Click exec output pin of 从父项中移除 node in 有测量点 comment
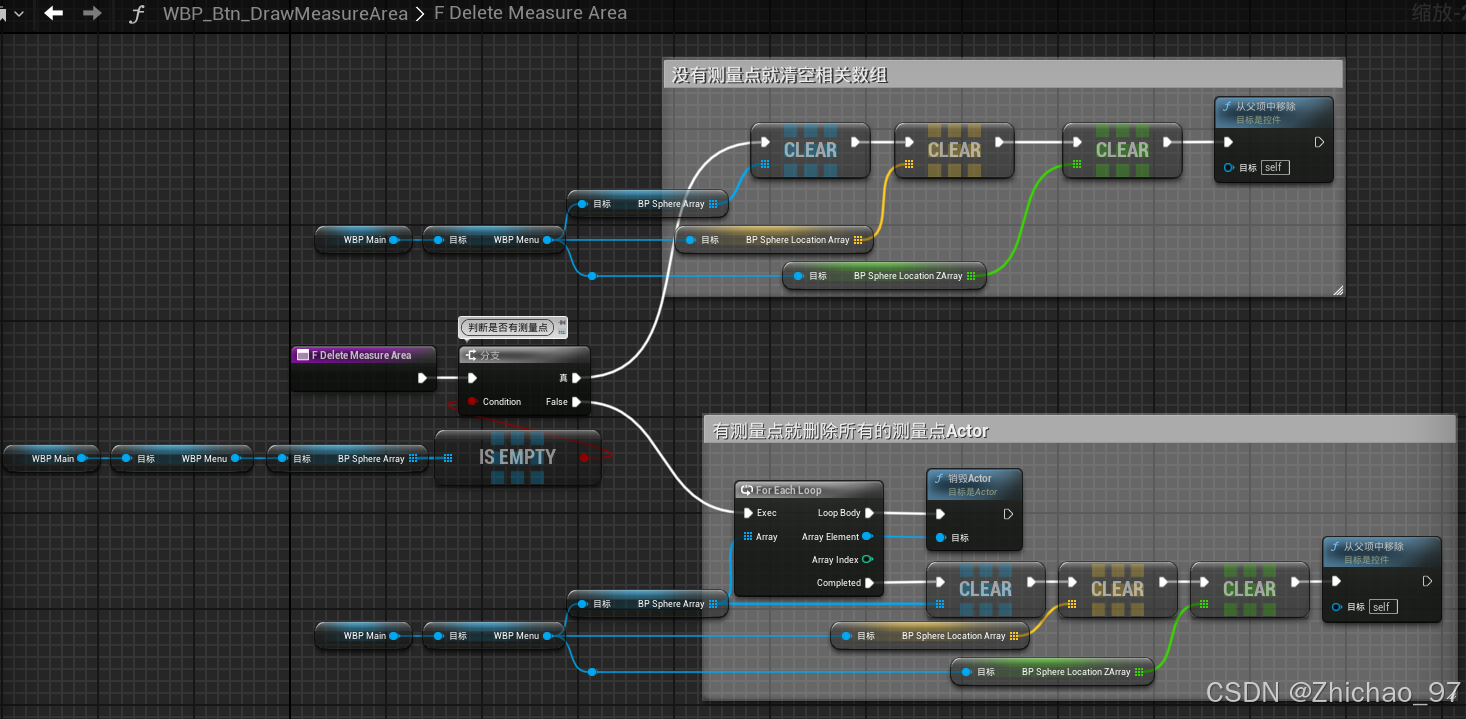This screenshot has width=1466, height=719. click(x=1427, y=581)
